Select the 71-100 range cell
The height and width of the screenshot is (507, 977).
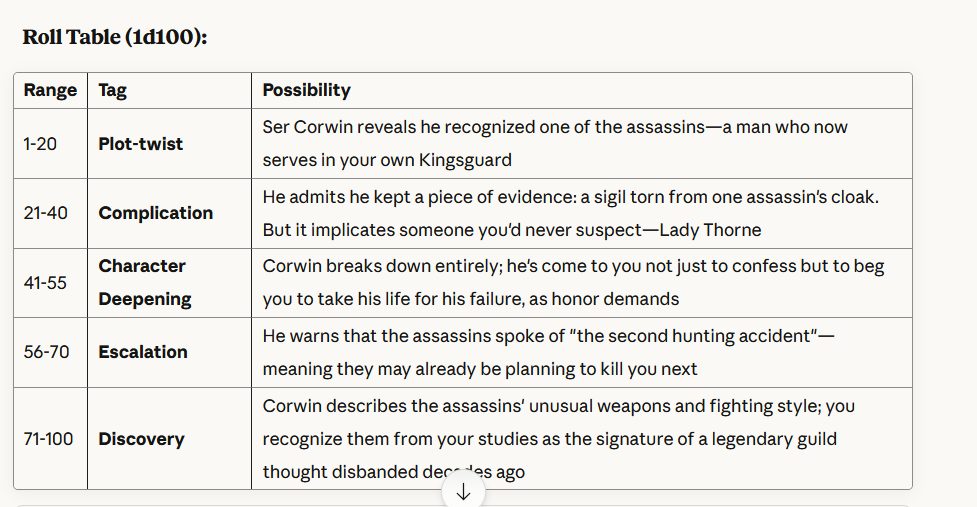click(48, 439)
